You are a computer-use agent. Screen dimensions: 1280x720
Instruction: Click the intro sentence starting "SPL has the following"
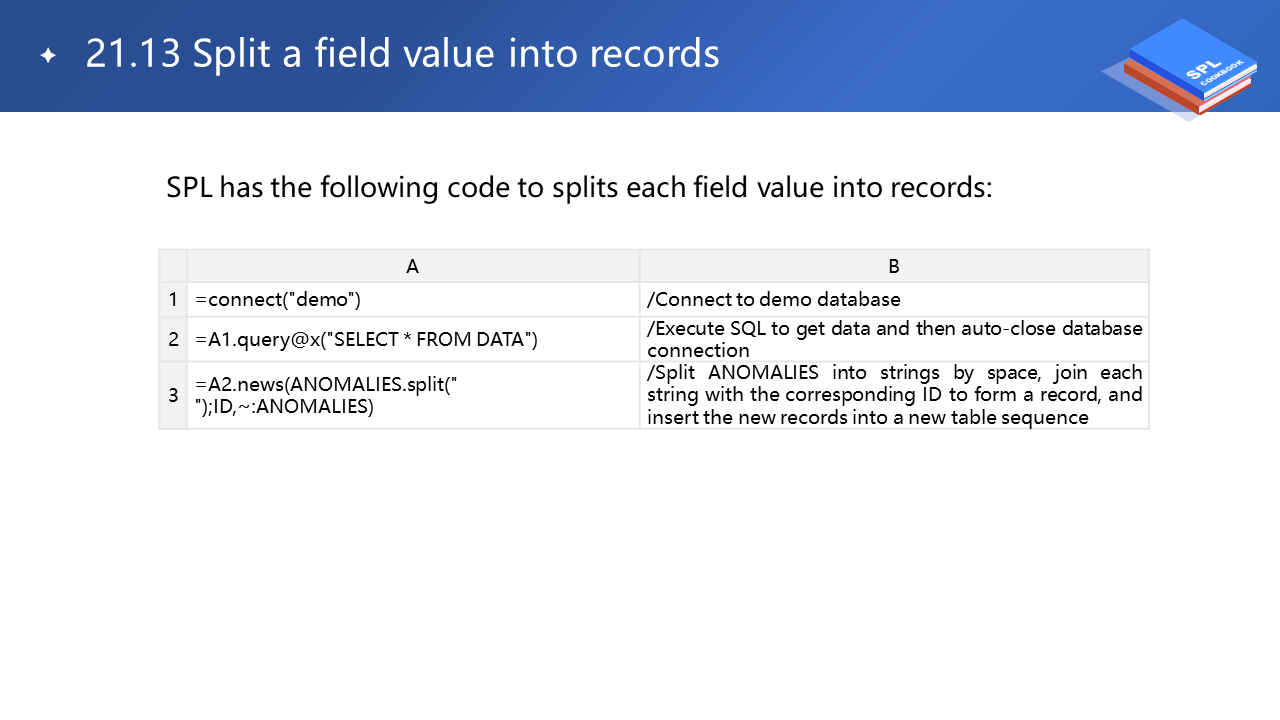[578, 188]
